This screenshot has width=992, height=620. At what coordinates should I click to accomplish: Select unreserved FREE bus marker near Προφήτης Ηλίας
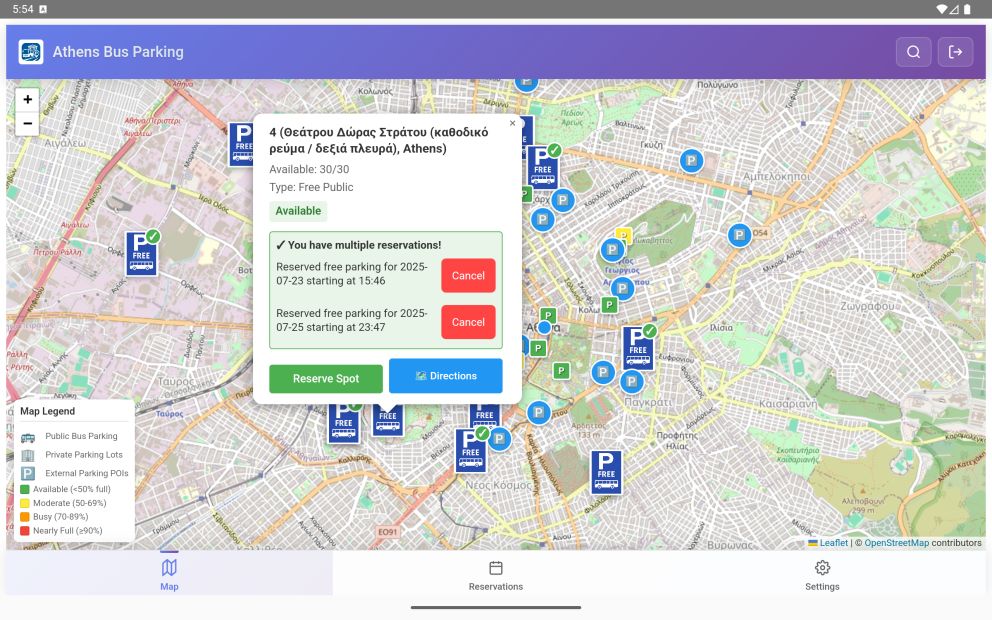pos(606,473)
